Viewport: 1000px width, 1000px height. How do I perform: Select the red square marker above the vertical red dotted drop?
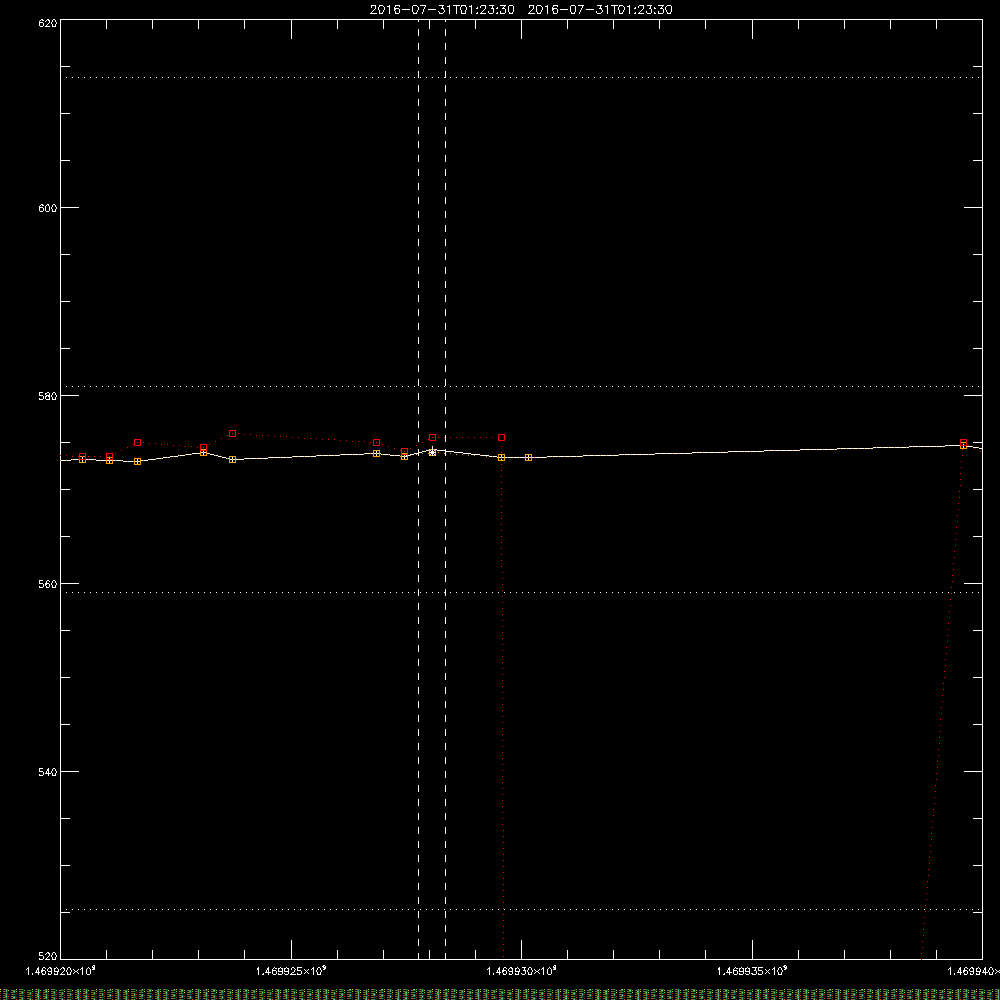click(x=502, y=438)
